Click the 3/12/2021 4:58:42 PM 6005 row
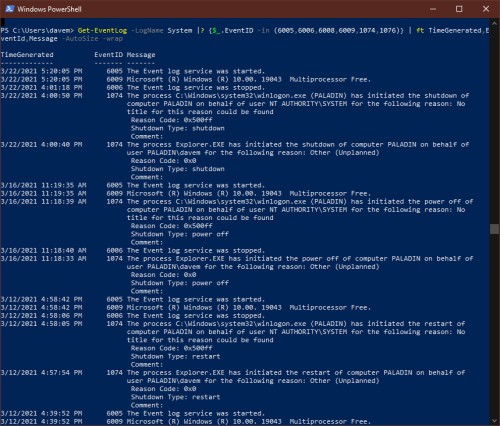 click(133, 299)
